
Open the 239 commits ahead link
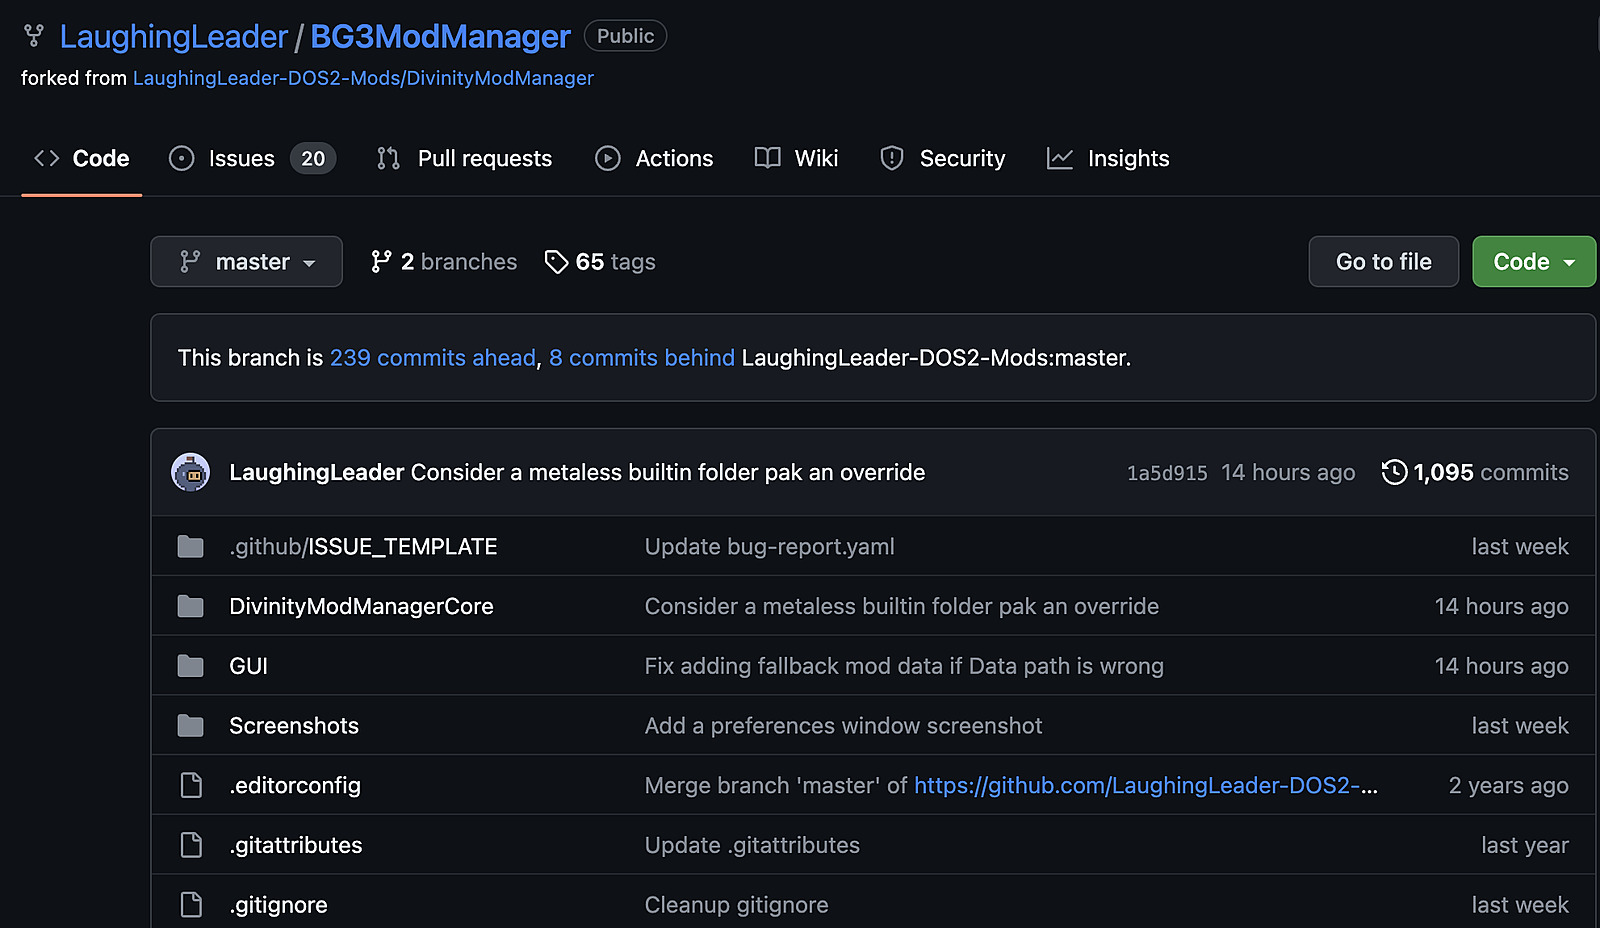tap(433, 358)
